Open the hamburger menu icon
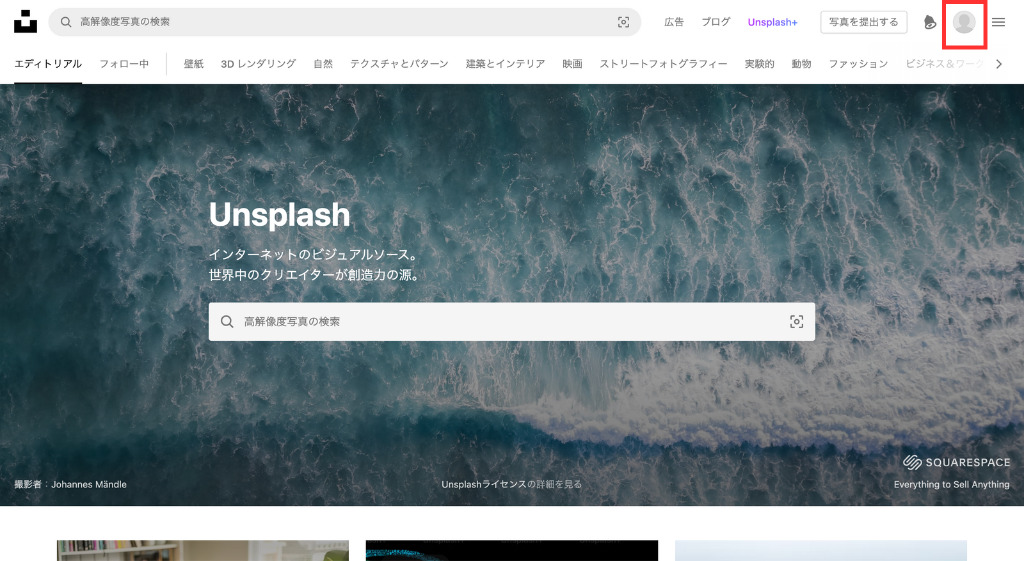1024x561 pixels. [999, 22]
